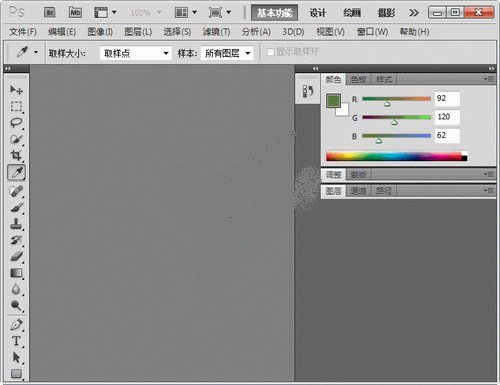Screen dimensions: 500x385
Task: Click the 基本功能 workspace button
Action: point(274,13)
